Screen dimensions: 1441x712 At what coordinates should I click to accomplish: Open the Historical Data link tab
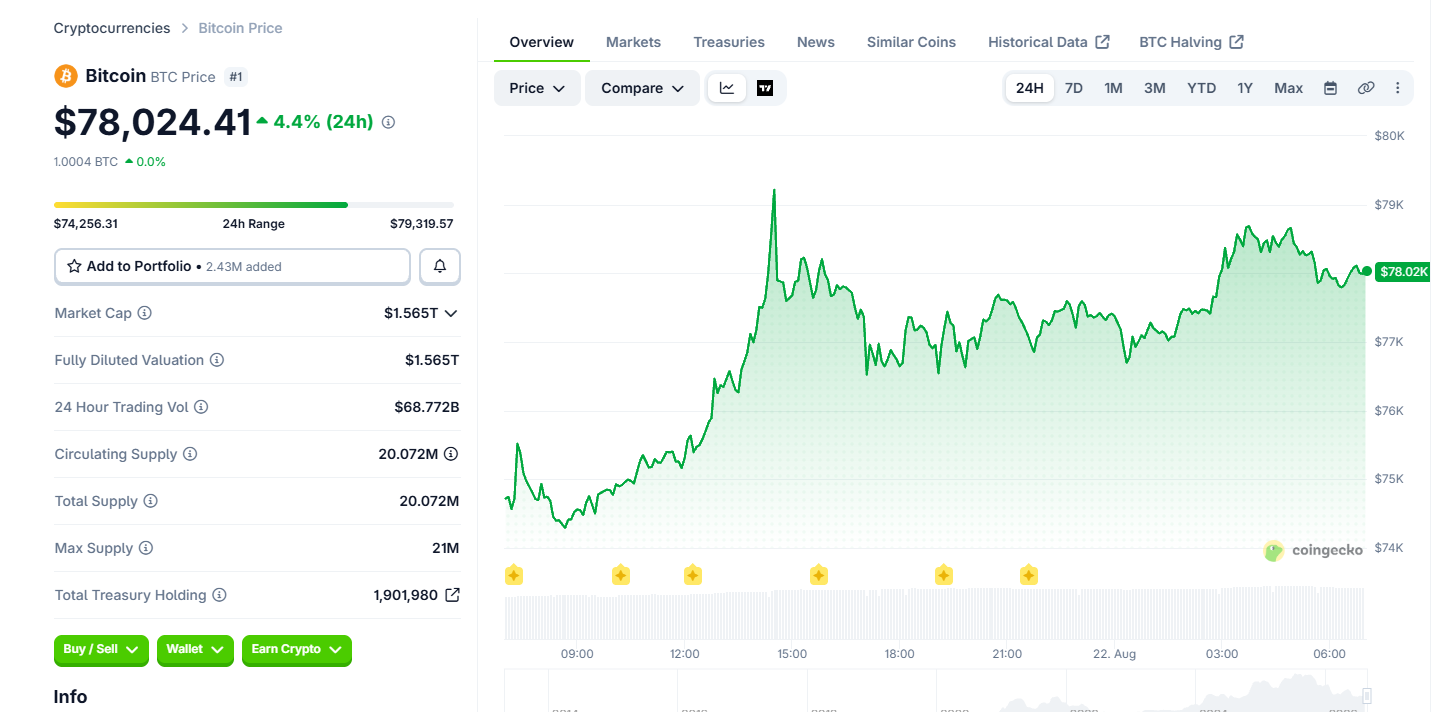click(1049, 42)
